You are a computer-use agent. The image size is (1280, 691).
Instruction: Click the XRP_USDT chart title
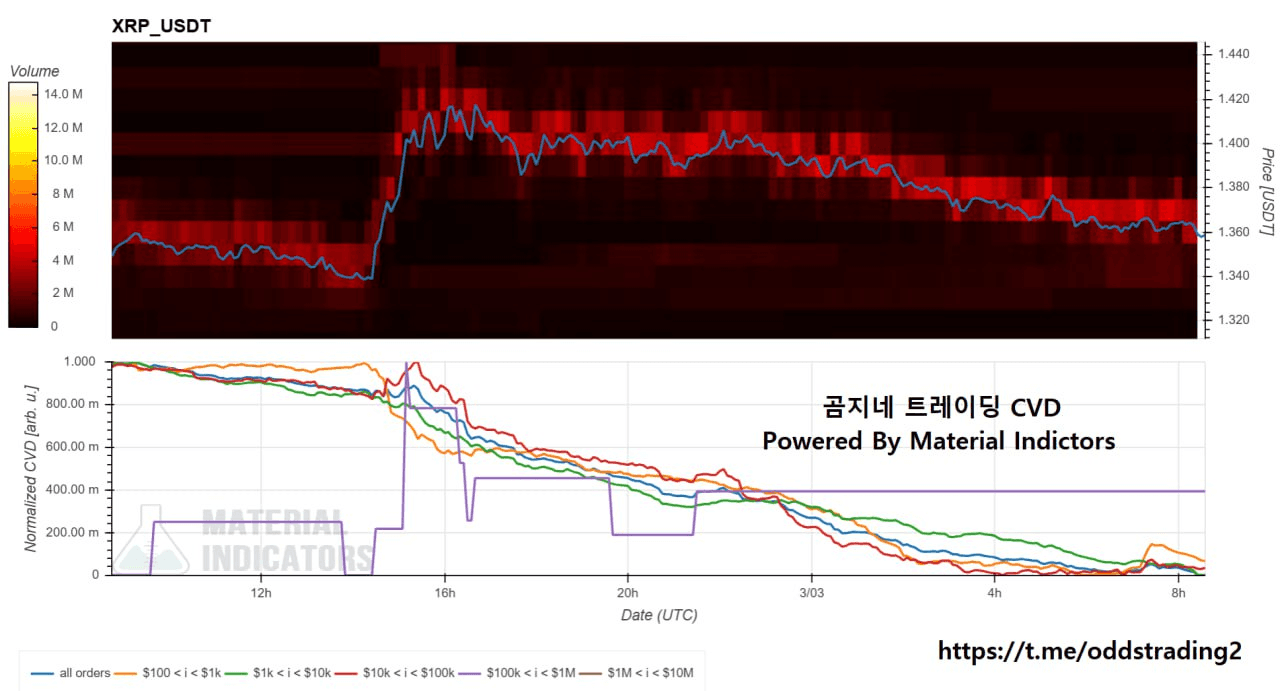(161, 26)
